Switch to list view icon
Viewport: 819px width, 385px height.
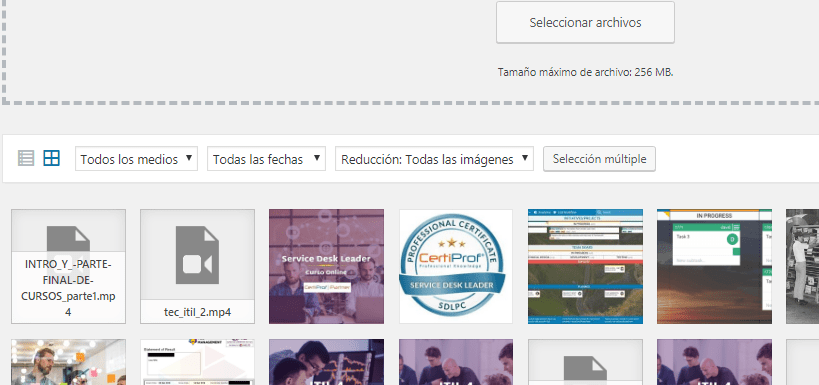click(x=26, y=158)
